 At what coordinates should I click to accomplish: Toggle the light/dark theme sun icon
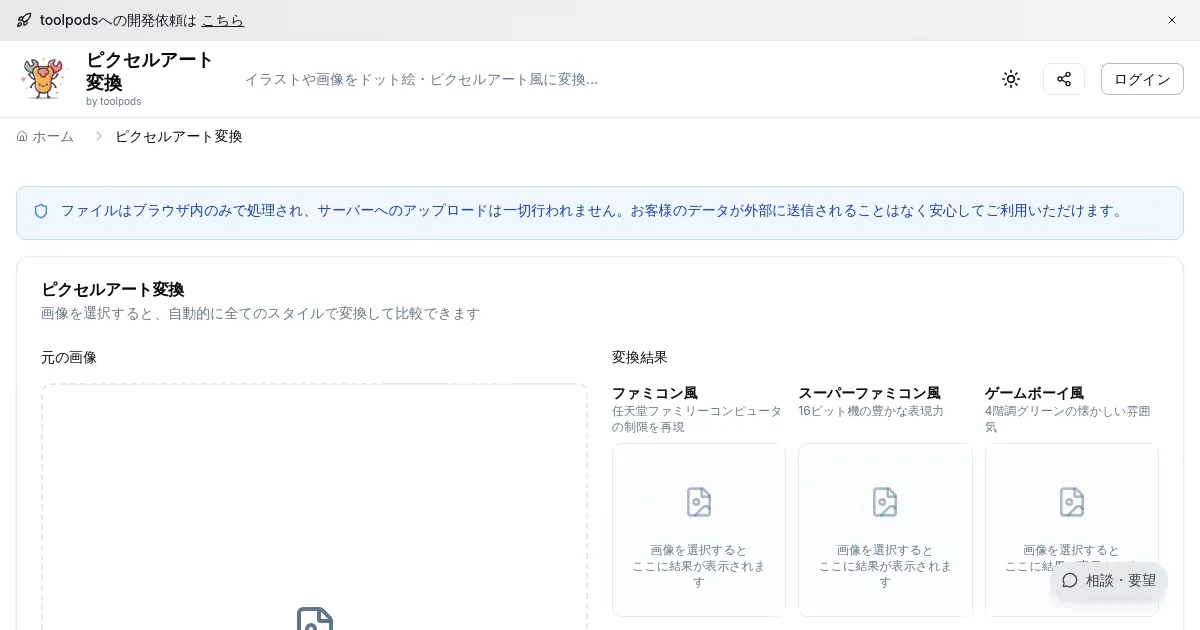[x=1011, y=79]
